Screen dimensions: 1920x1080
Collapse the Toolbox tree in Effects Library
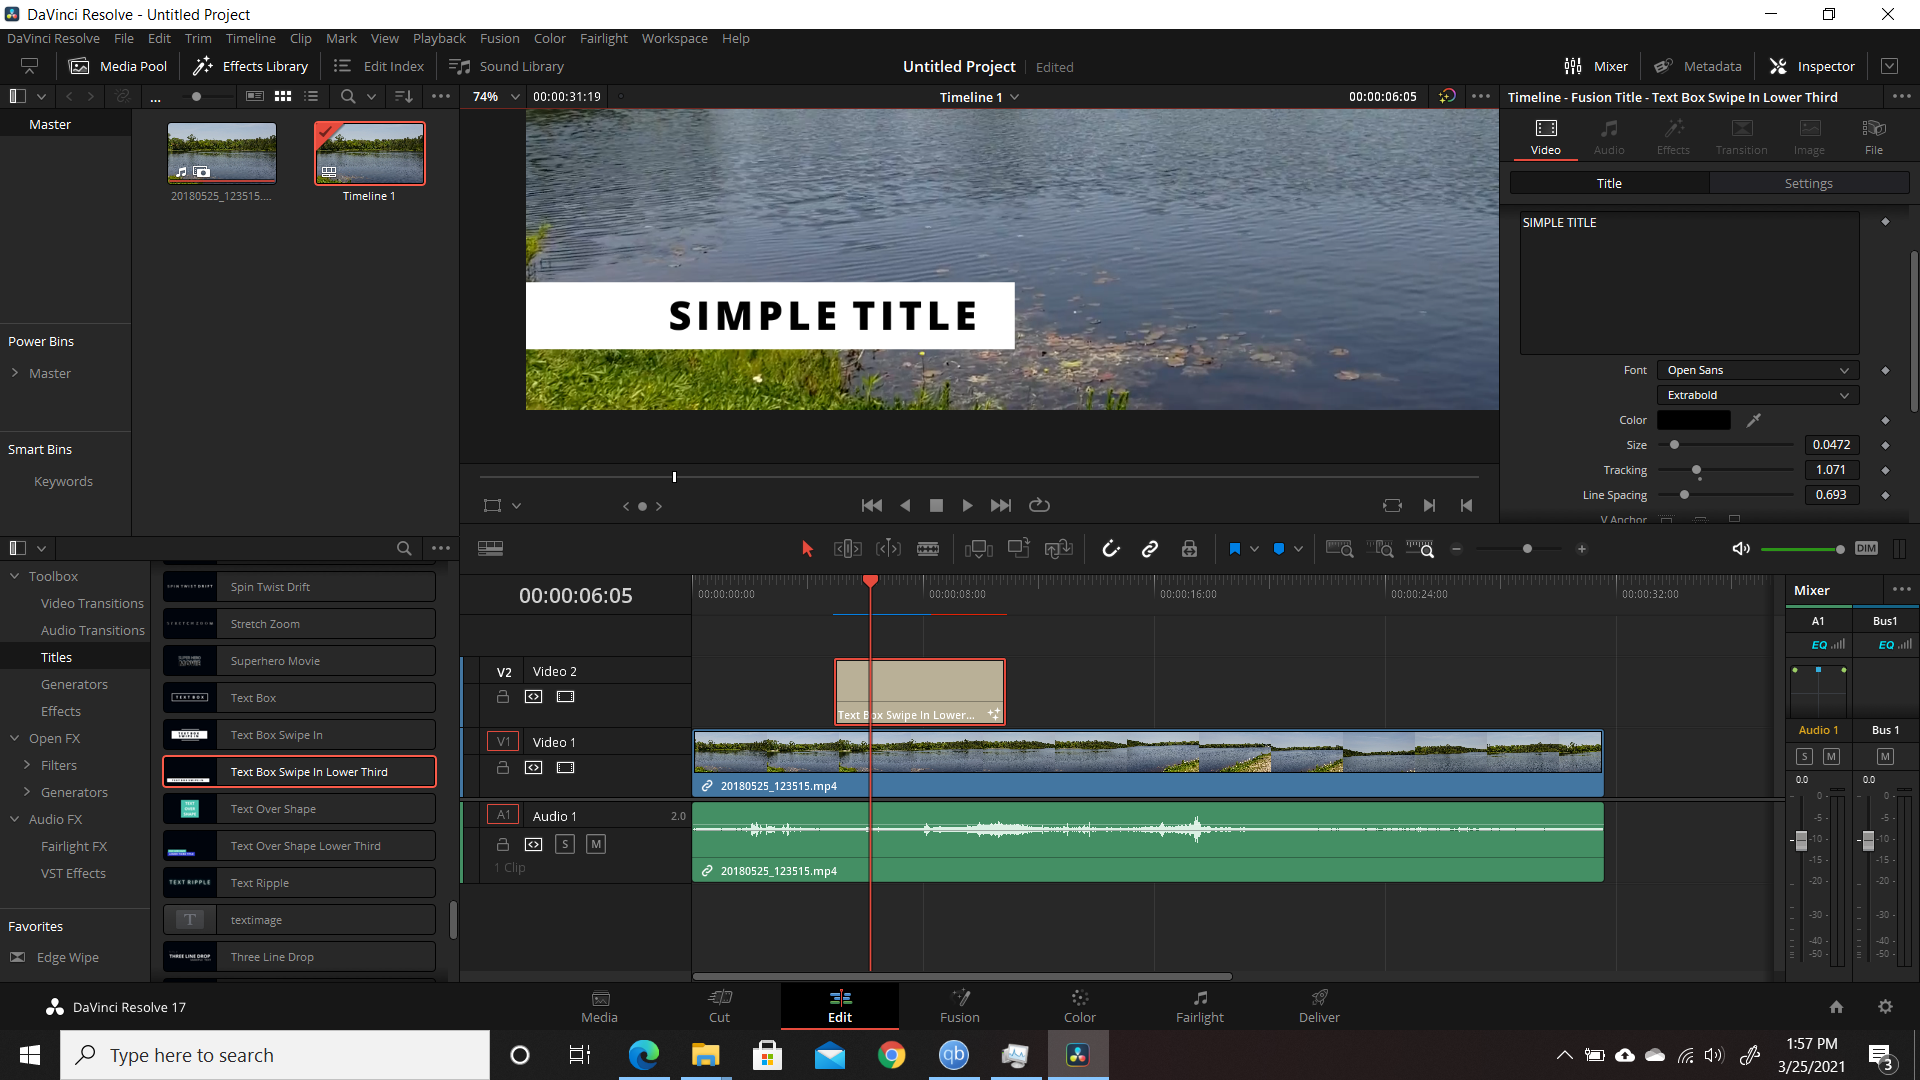(15, 576)
